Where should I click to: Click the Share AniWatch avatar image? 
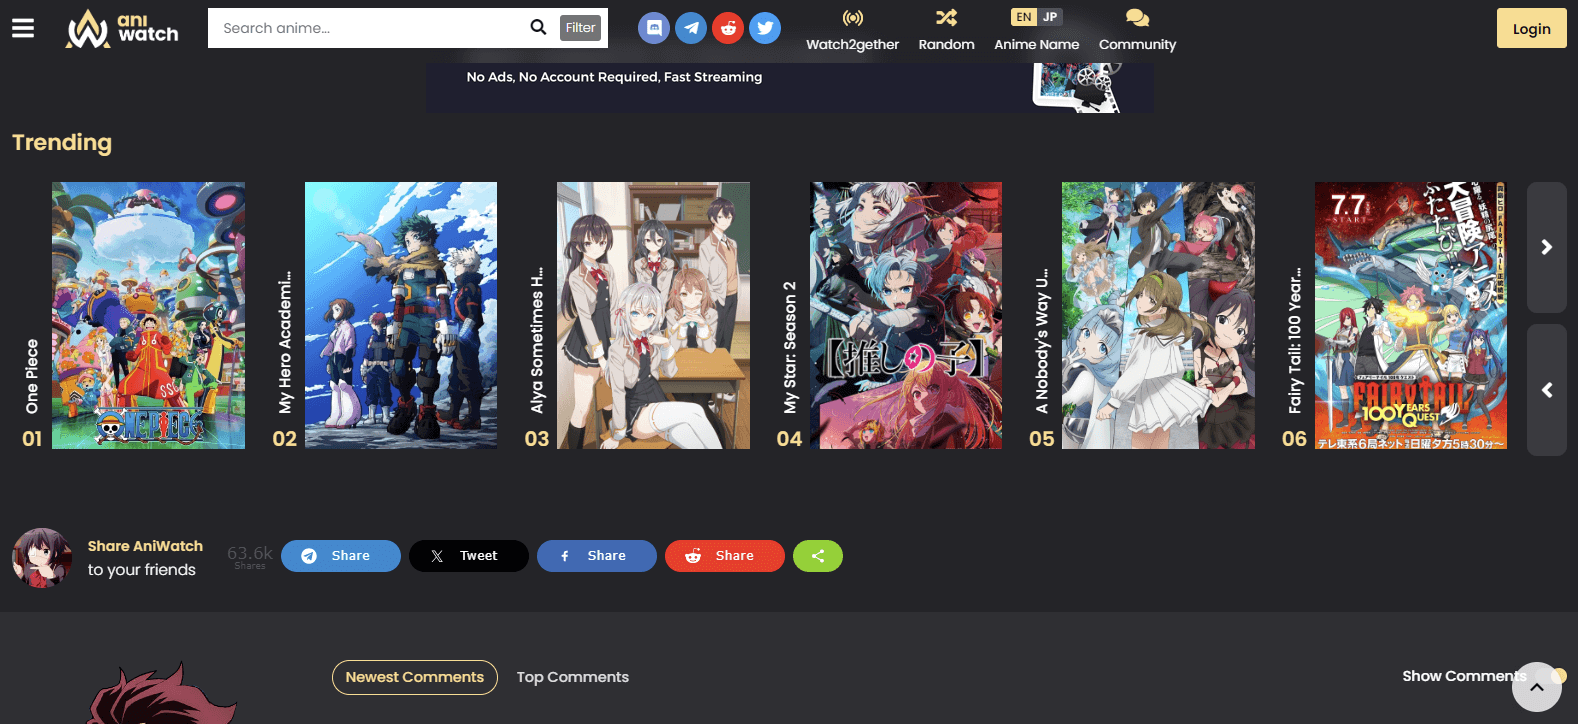point(42,558)
